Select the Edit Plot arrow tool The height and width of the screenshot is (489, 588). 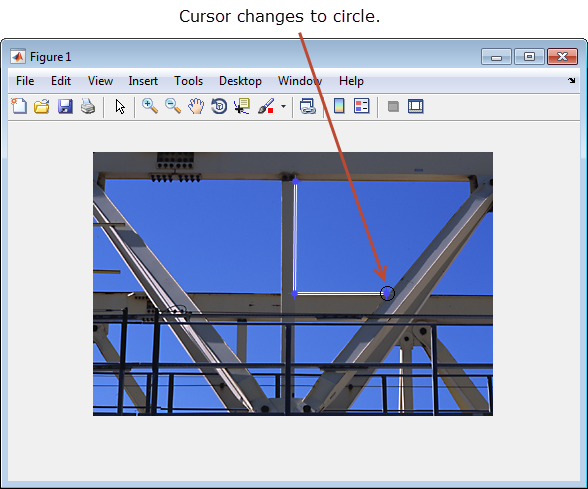pos(120,106)
